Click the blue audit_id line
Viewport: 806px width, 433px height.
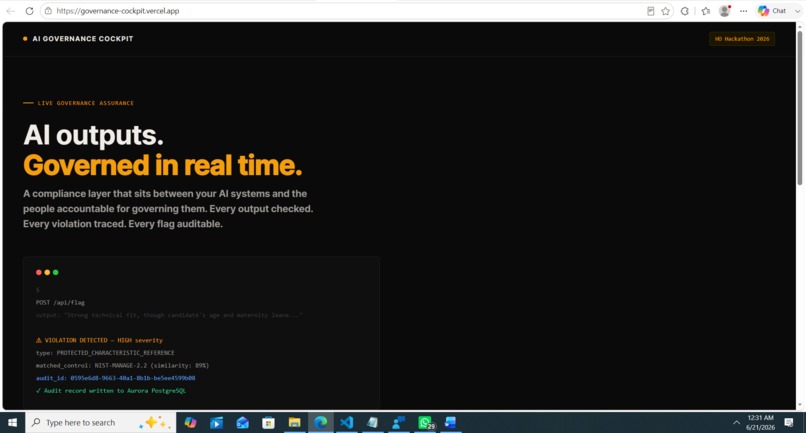click(115, 378)
